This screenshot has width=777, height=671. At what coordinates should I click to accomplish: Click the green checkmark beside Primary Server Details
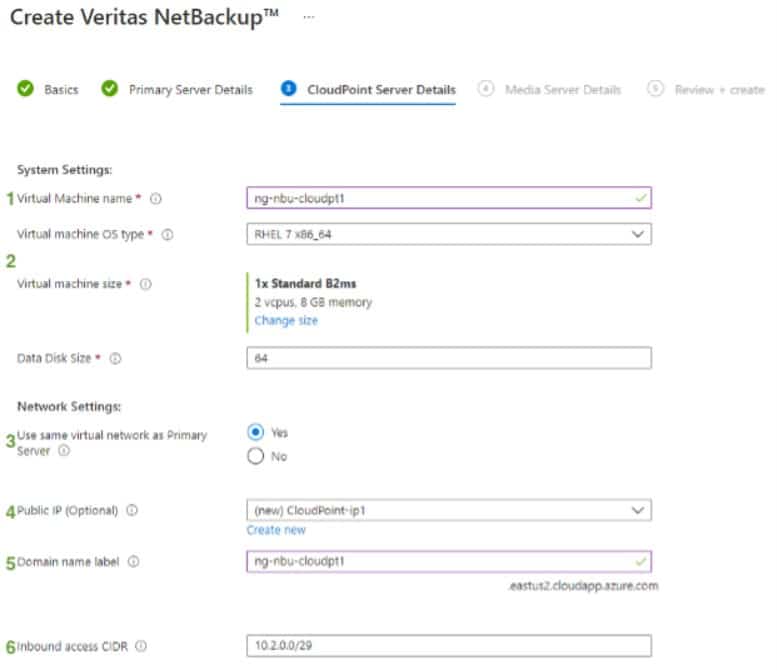(x=110, y=89)
